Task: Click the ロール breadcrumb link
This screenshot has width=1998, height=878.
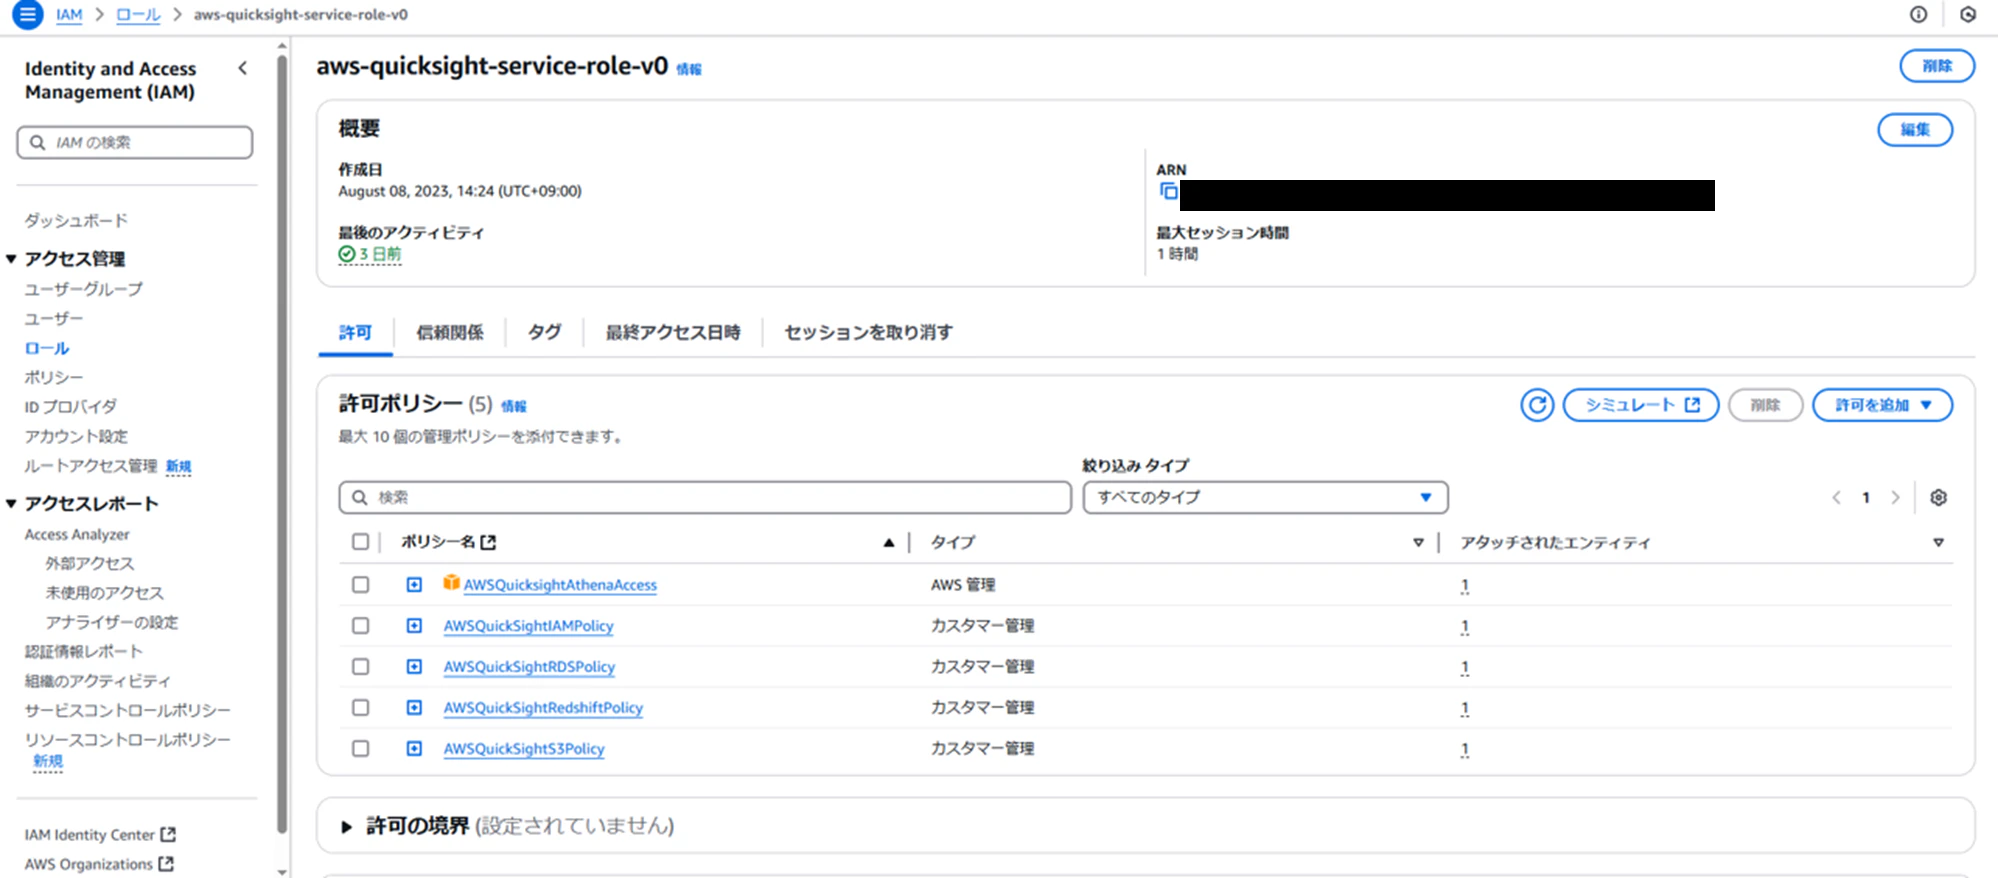Action: point(138,15)
